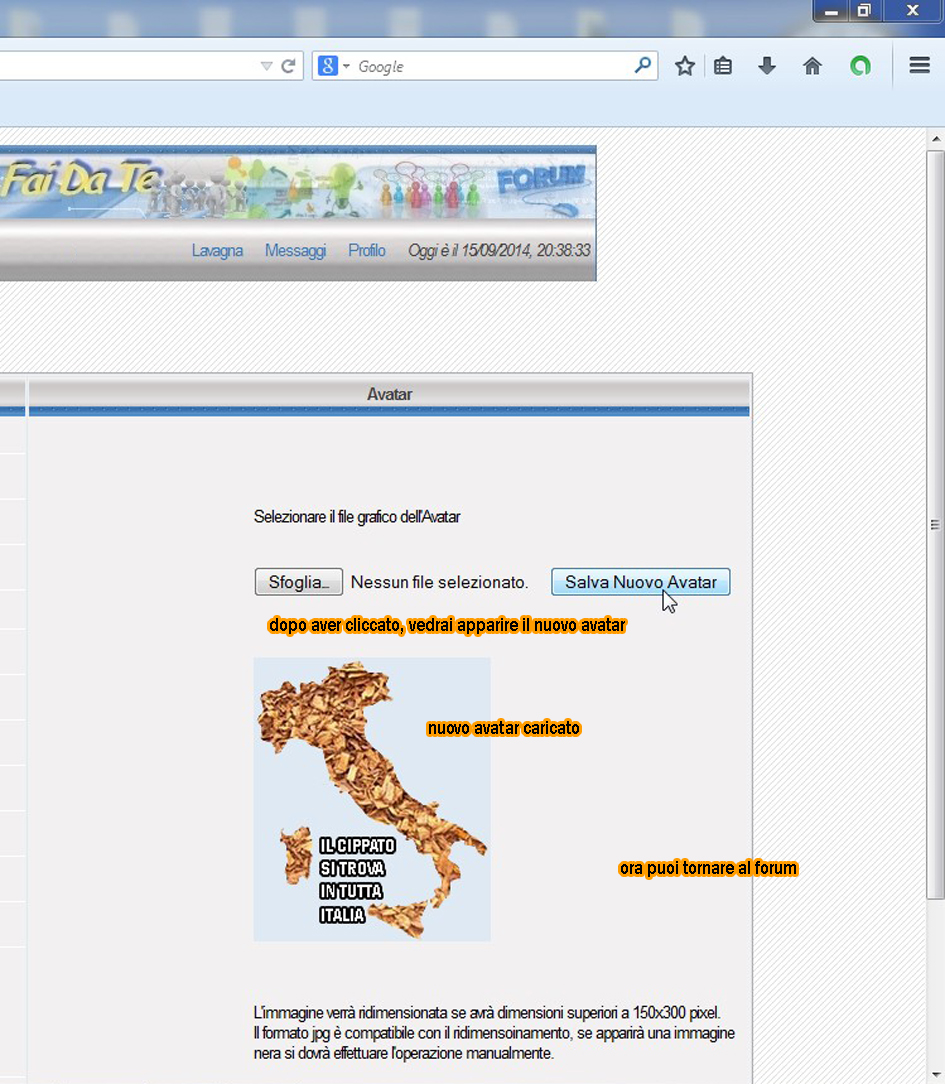The height and width of the screenshot is (1084, 945).
Task: Open the Google search engine selector
Action: coord(334,66)
